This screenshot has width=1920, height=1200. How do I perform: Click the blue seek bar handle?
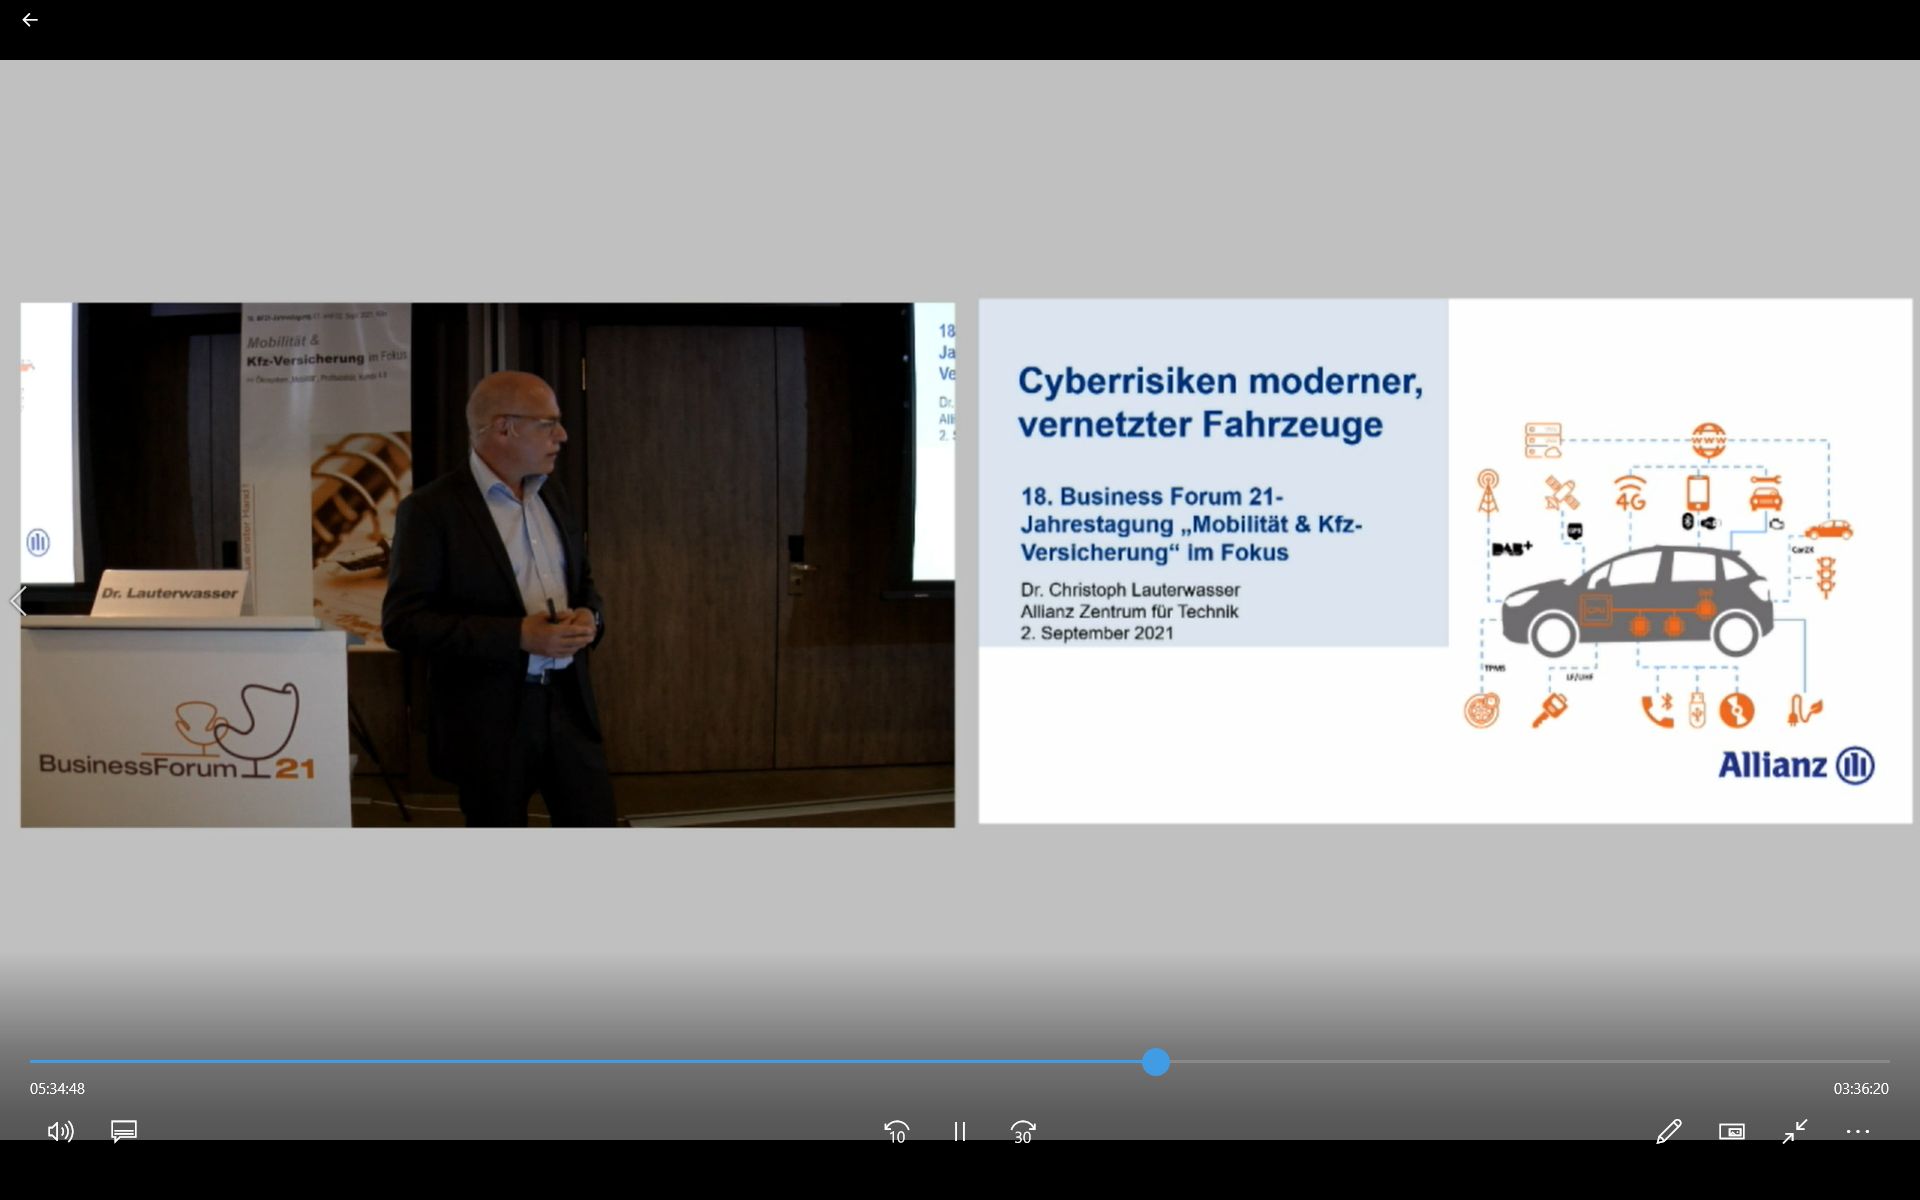click(x=1156, y=1062)
